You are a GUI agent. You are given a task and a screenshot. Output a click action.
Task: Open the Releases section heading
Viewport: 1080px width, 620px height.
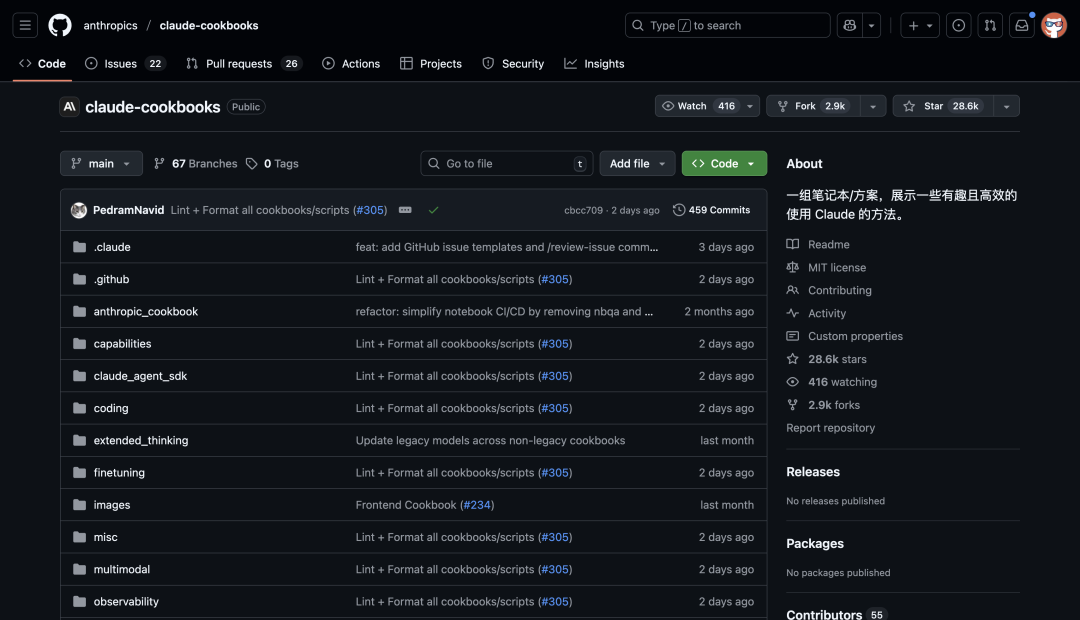click(x=813, y=472)
